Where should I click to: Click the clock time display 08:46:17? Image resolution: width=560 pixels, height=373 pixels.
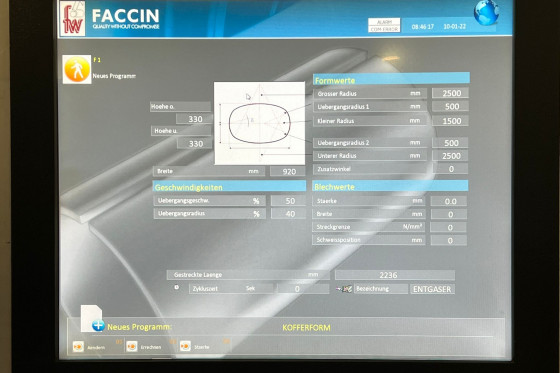pos(422,27)
